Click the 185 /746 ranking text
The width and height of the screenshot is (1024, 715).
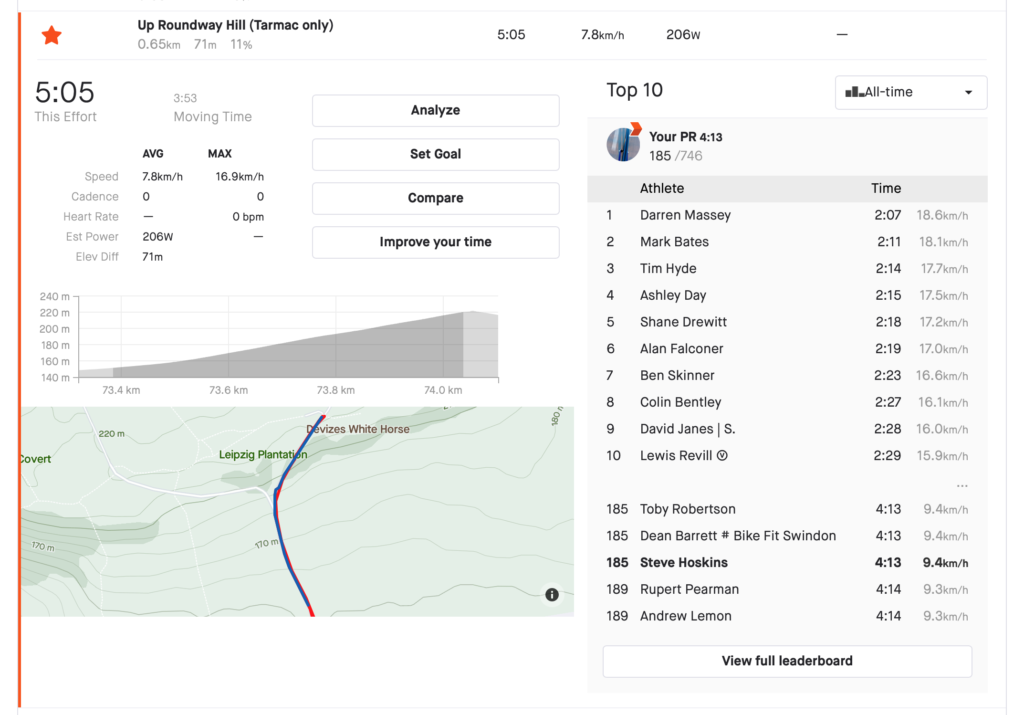[676, 156]
